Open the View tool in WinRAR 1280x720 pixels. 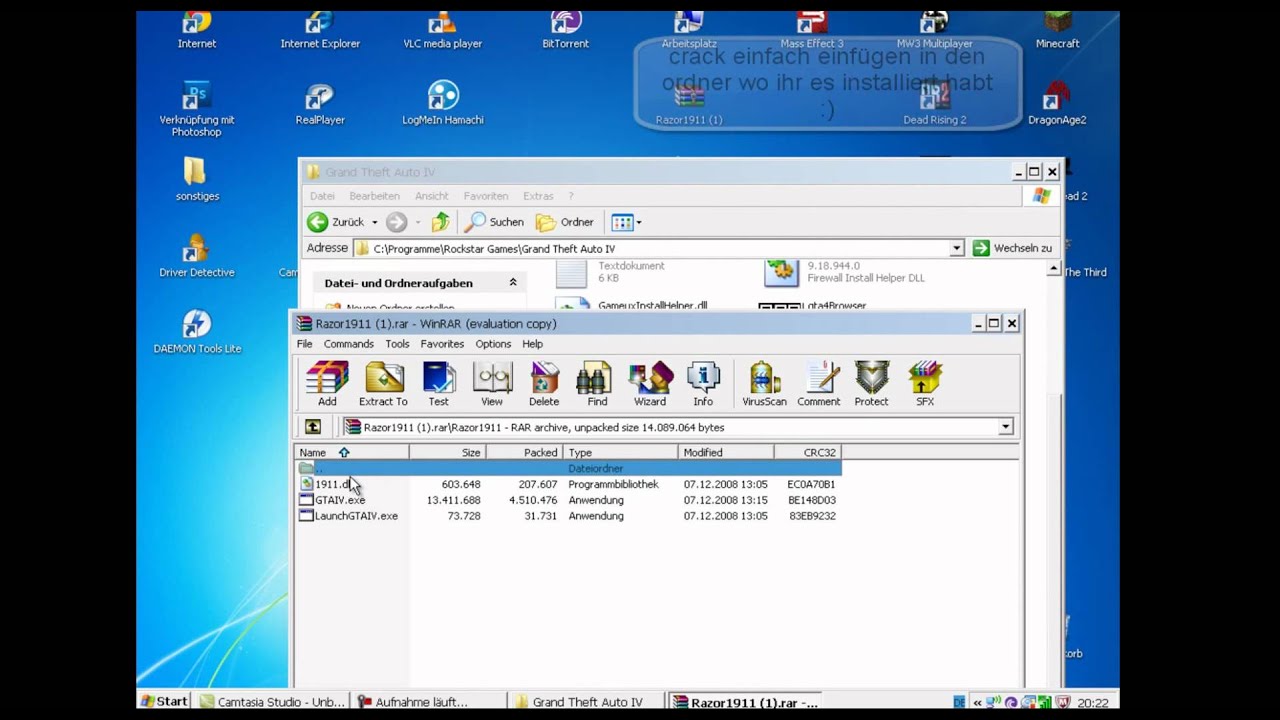492,384
